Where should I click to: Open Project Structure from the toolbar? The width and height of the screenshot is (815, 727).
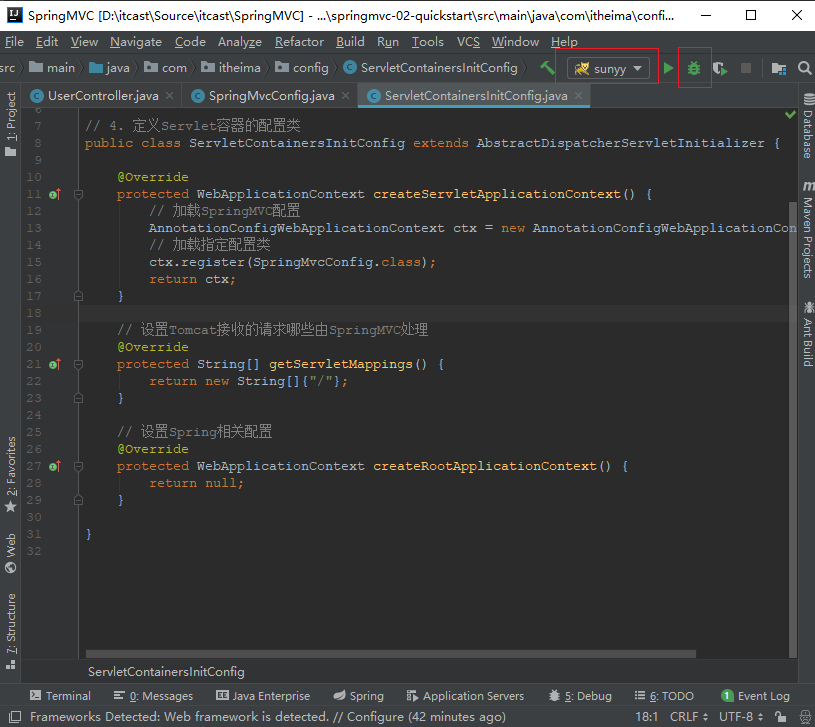(x=779, y=68)
